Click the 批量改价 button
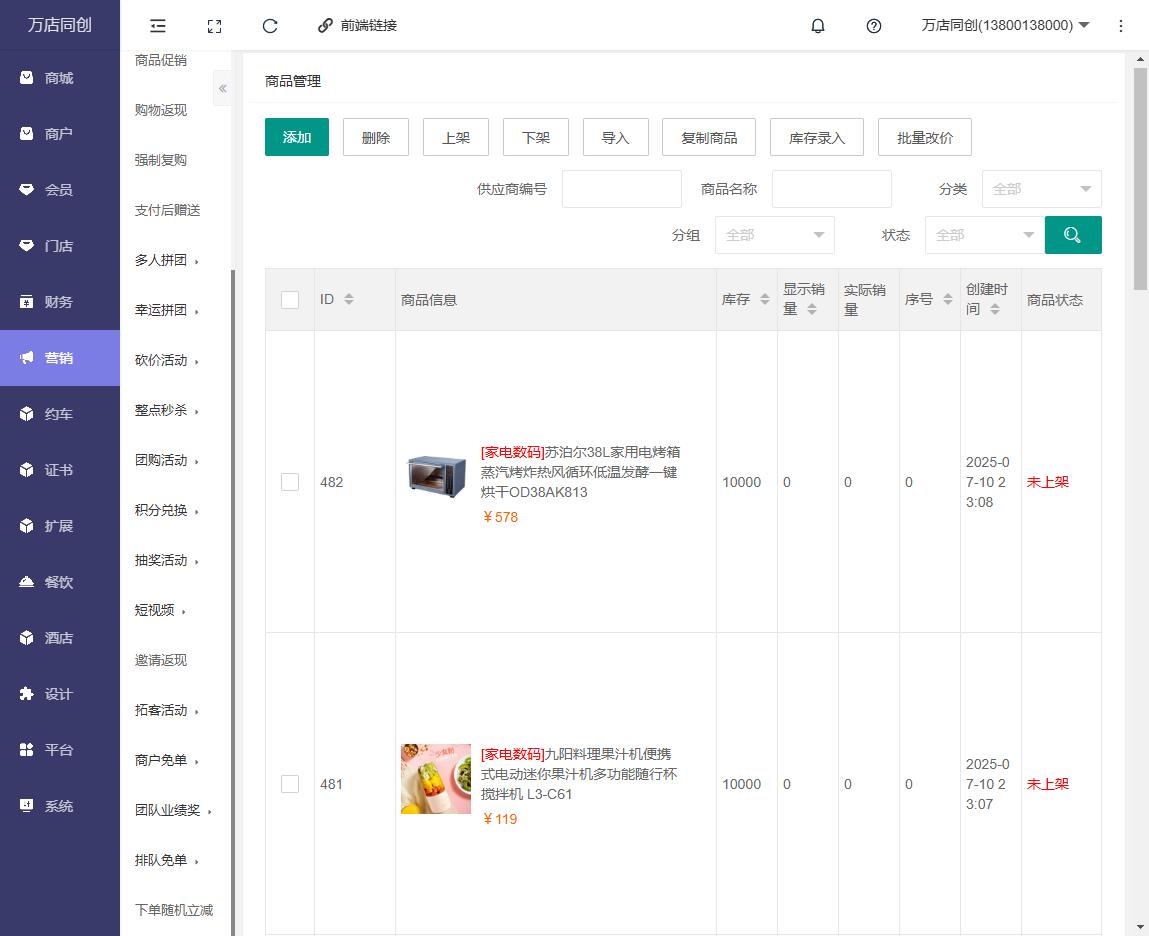 click(924, 137)
